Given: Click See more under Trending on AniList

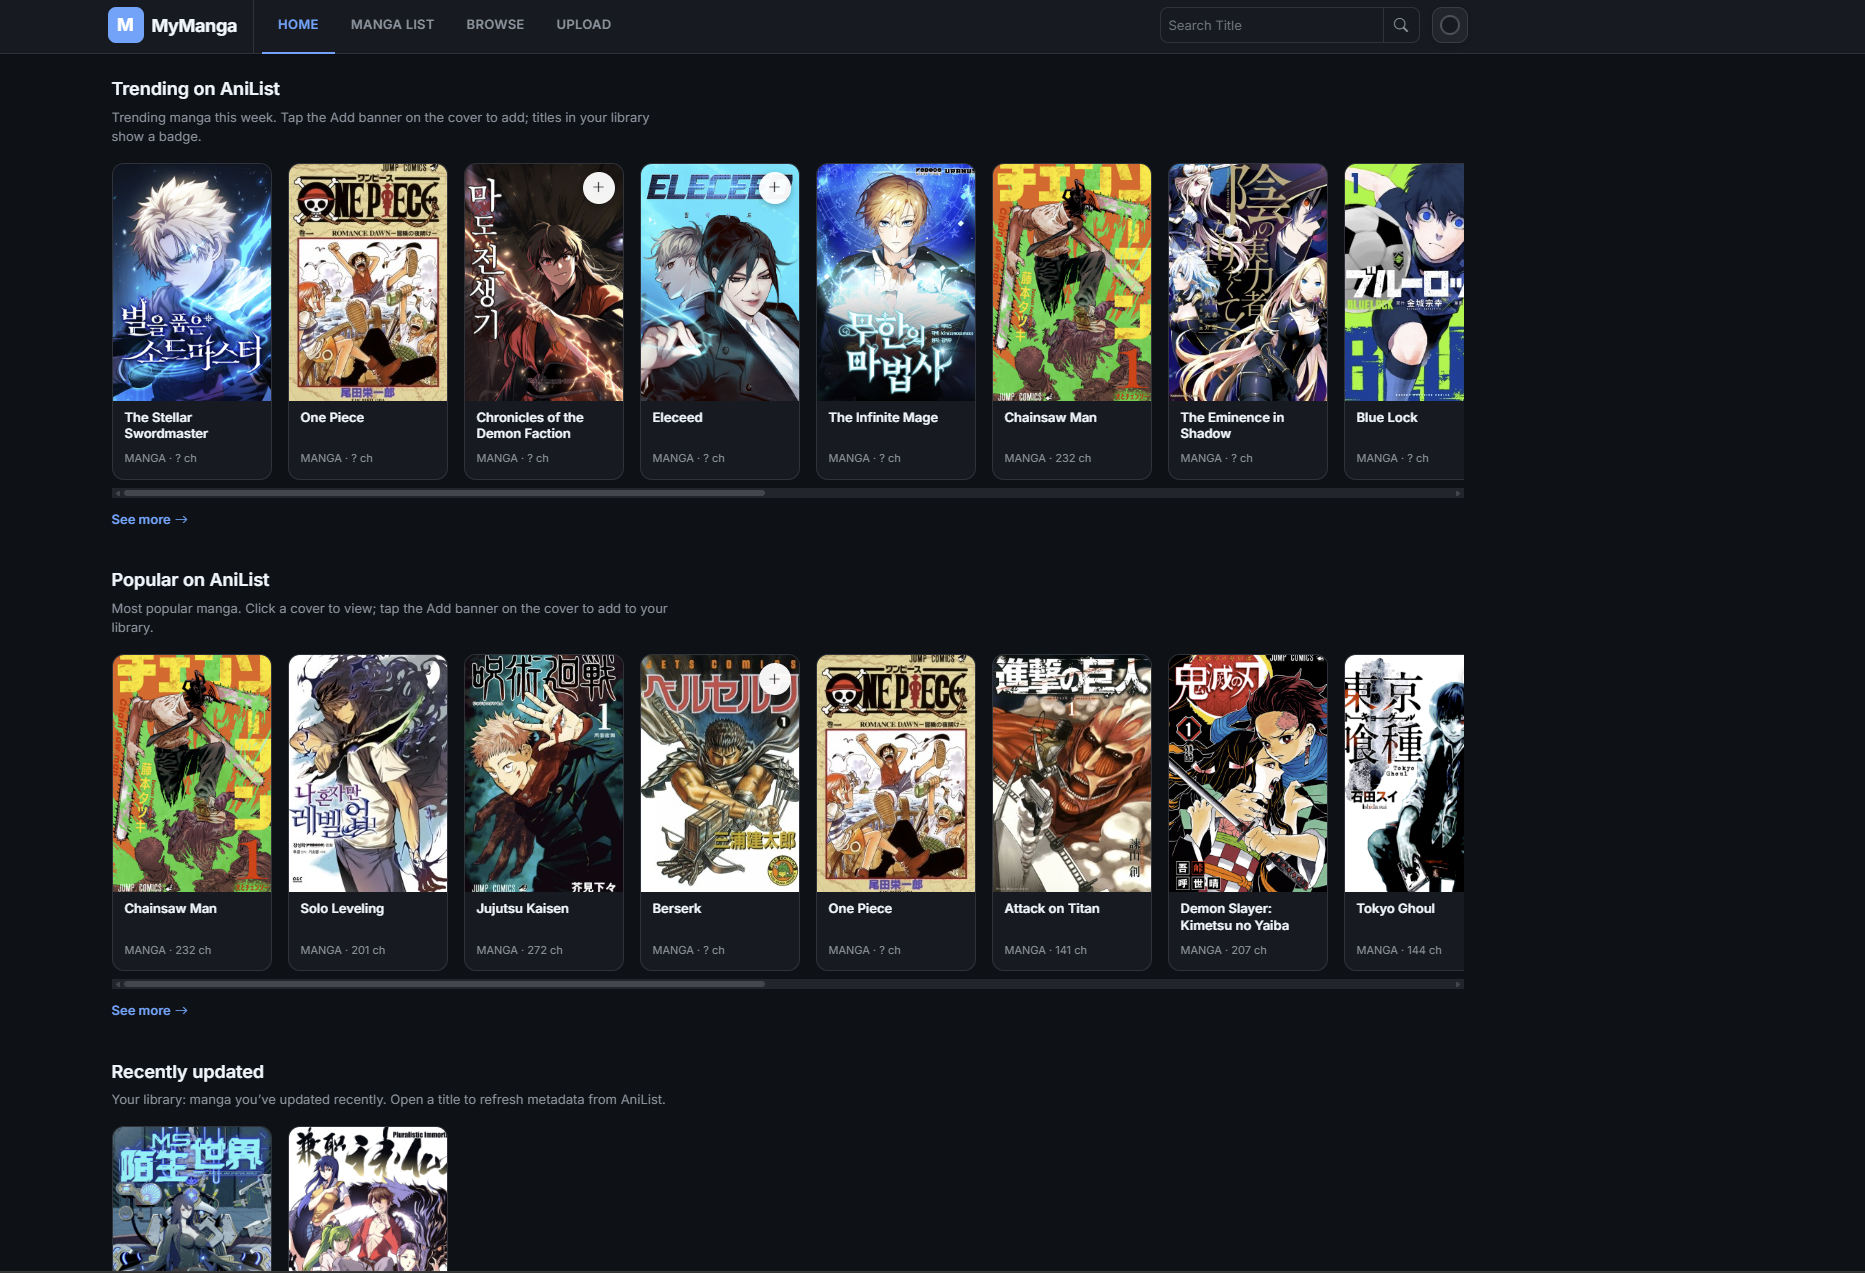Looking at the screenshot, I should pyautogui.click(x=149, y=519).
